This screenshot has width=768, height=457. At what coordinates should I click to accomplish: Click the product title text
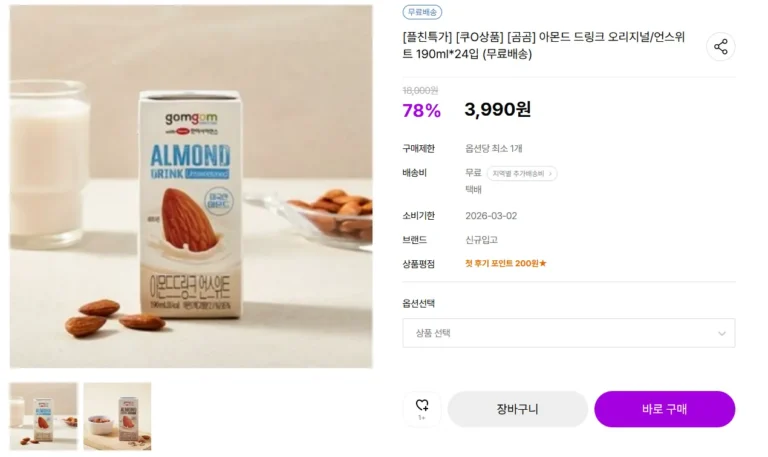(x=545, y=46)
